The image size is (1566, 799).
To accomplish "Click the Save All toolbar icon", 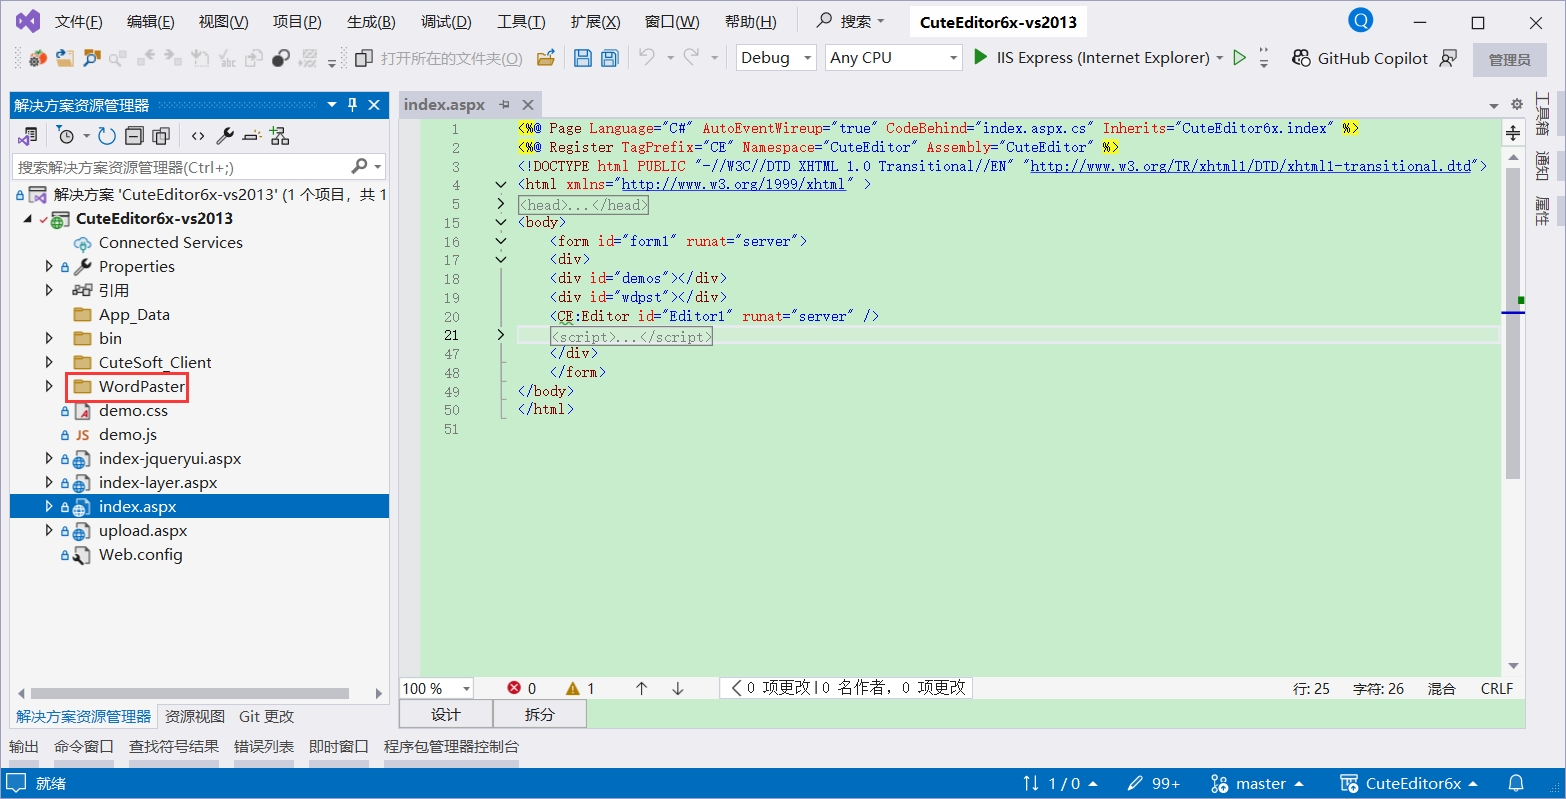I will tap(609, 58).
